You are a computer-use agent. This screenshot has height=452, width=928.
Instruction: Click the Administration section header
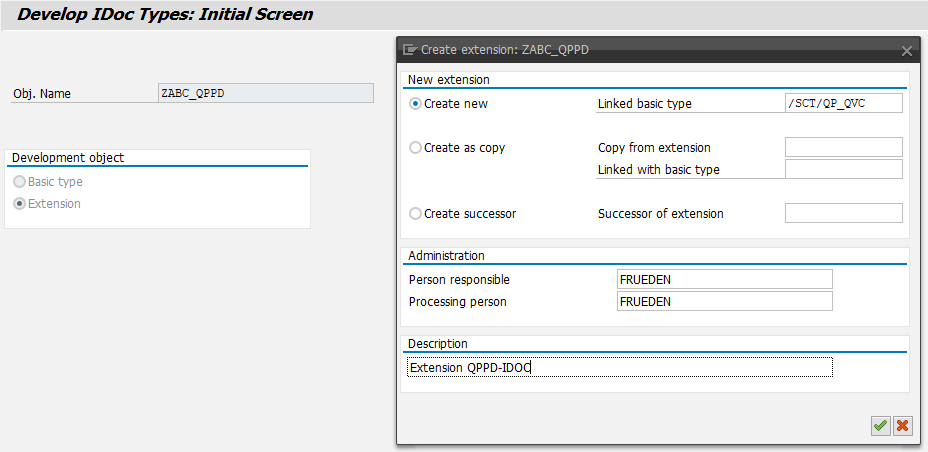click(x=446, y=256)
